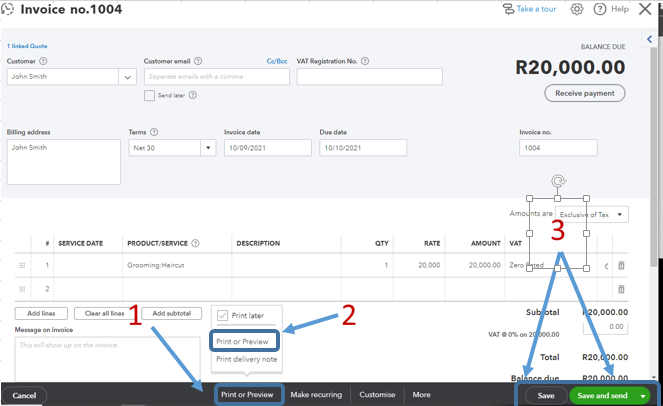Click the drag handle of line 2

coord(22,289)
